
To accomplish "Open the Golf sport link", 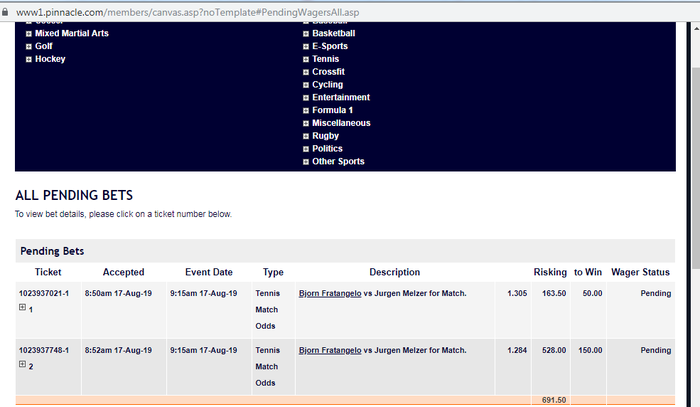I will click(44, 46).
